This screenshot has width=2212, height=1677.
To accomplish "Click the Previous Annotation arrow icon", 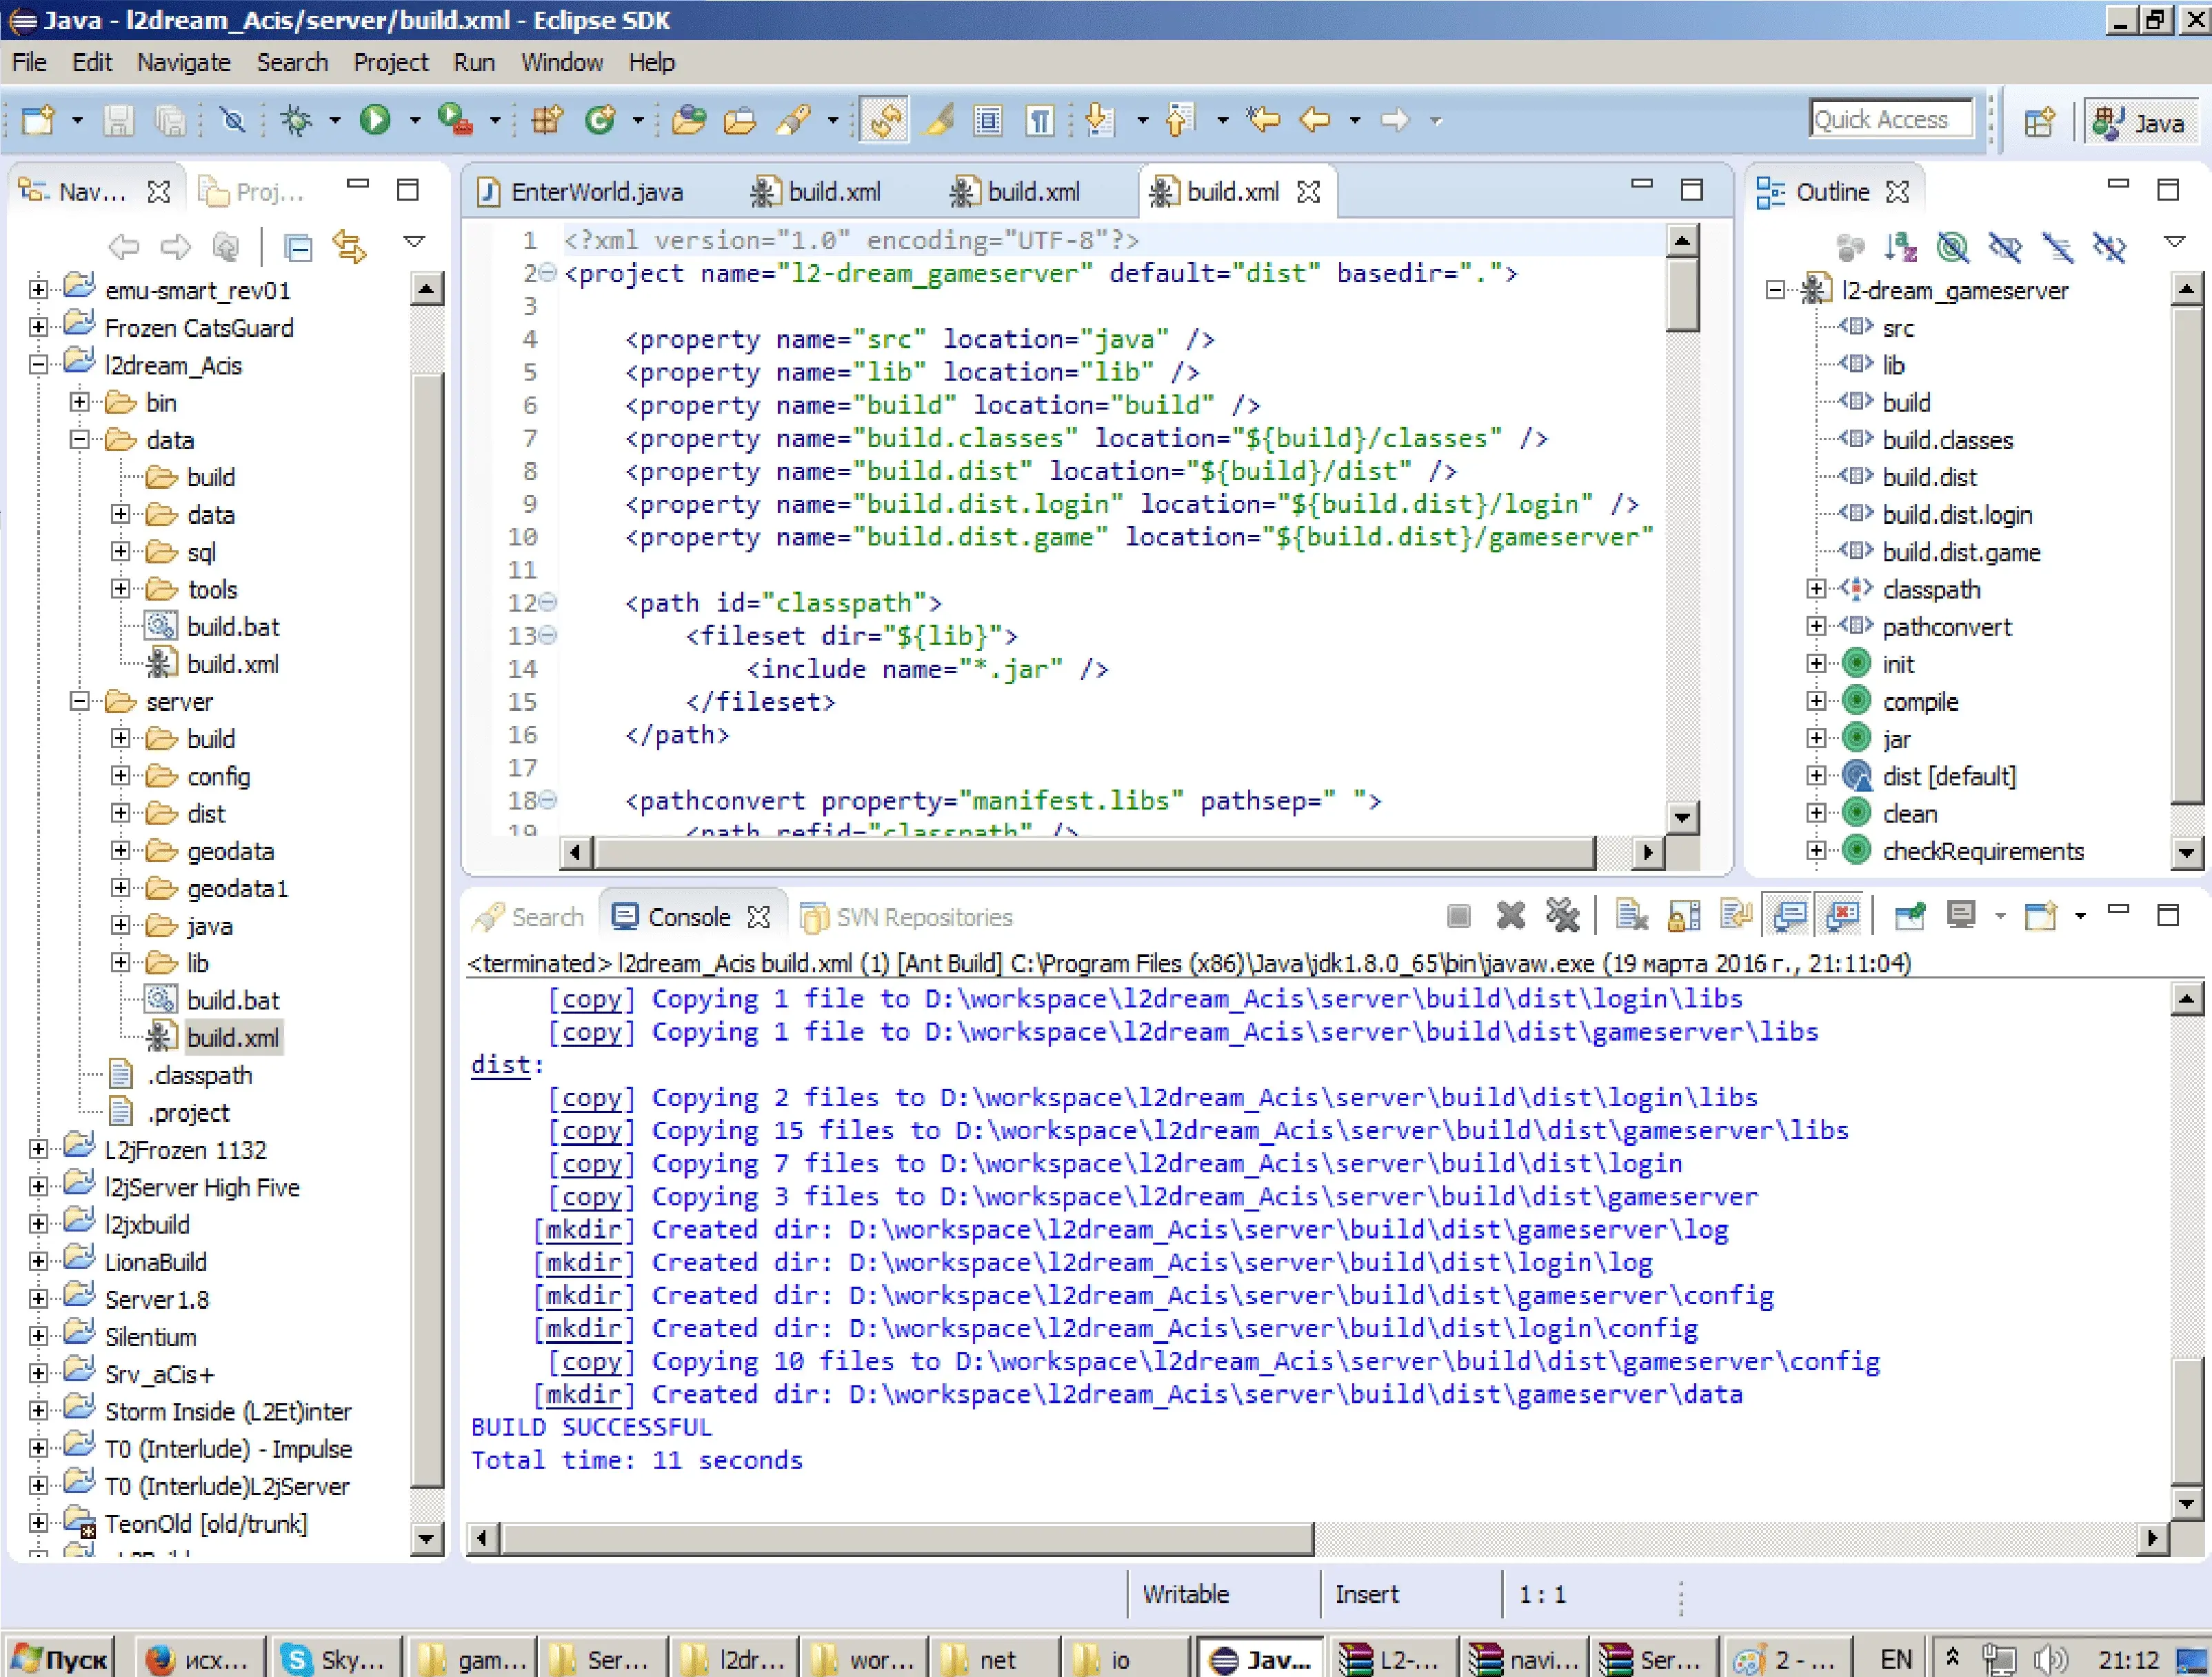I will pos(1180,120).
